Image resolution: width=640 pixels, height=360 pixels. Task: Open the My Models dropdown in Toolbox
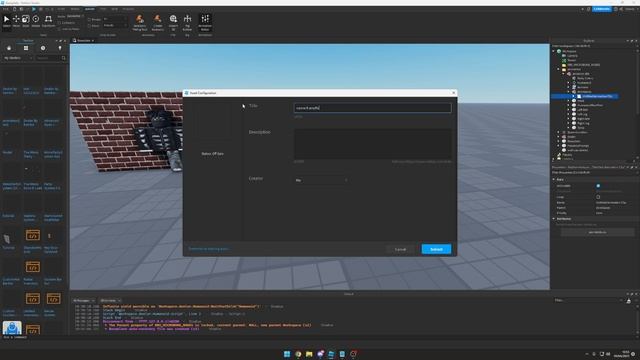(17, 58)
